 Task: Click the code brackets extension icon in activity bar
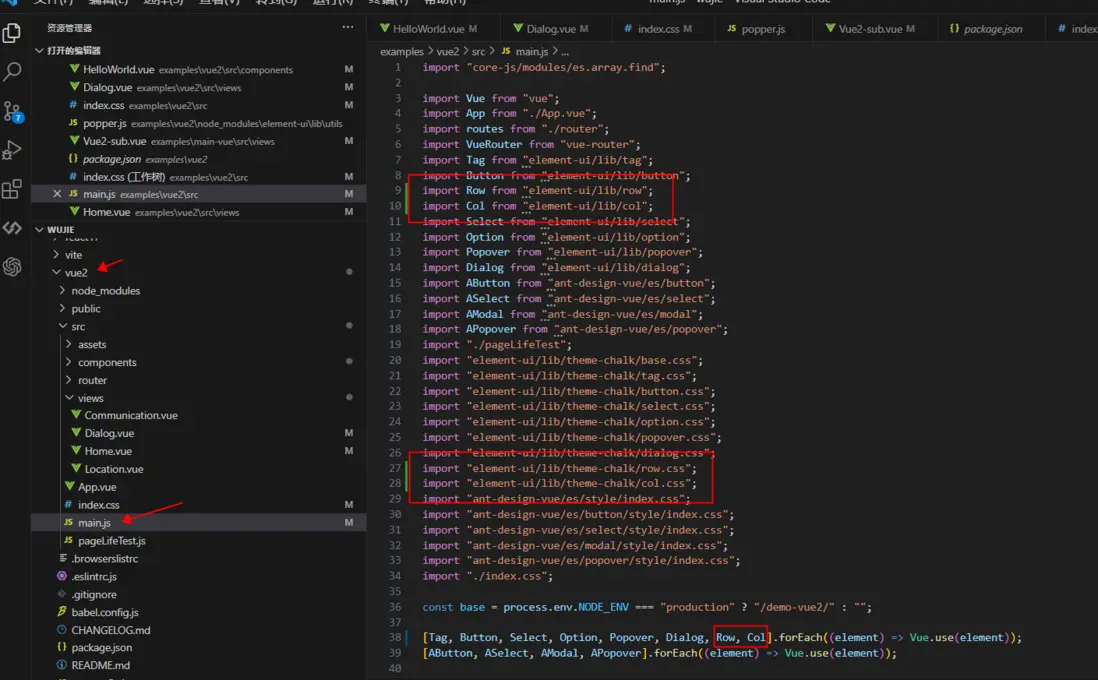12,228
